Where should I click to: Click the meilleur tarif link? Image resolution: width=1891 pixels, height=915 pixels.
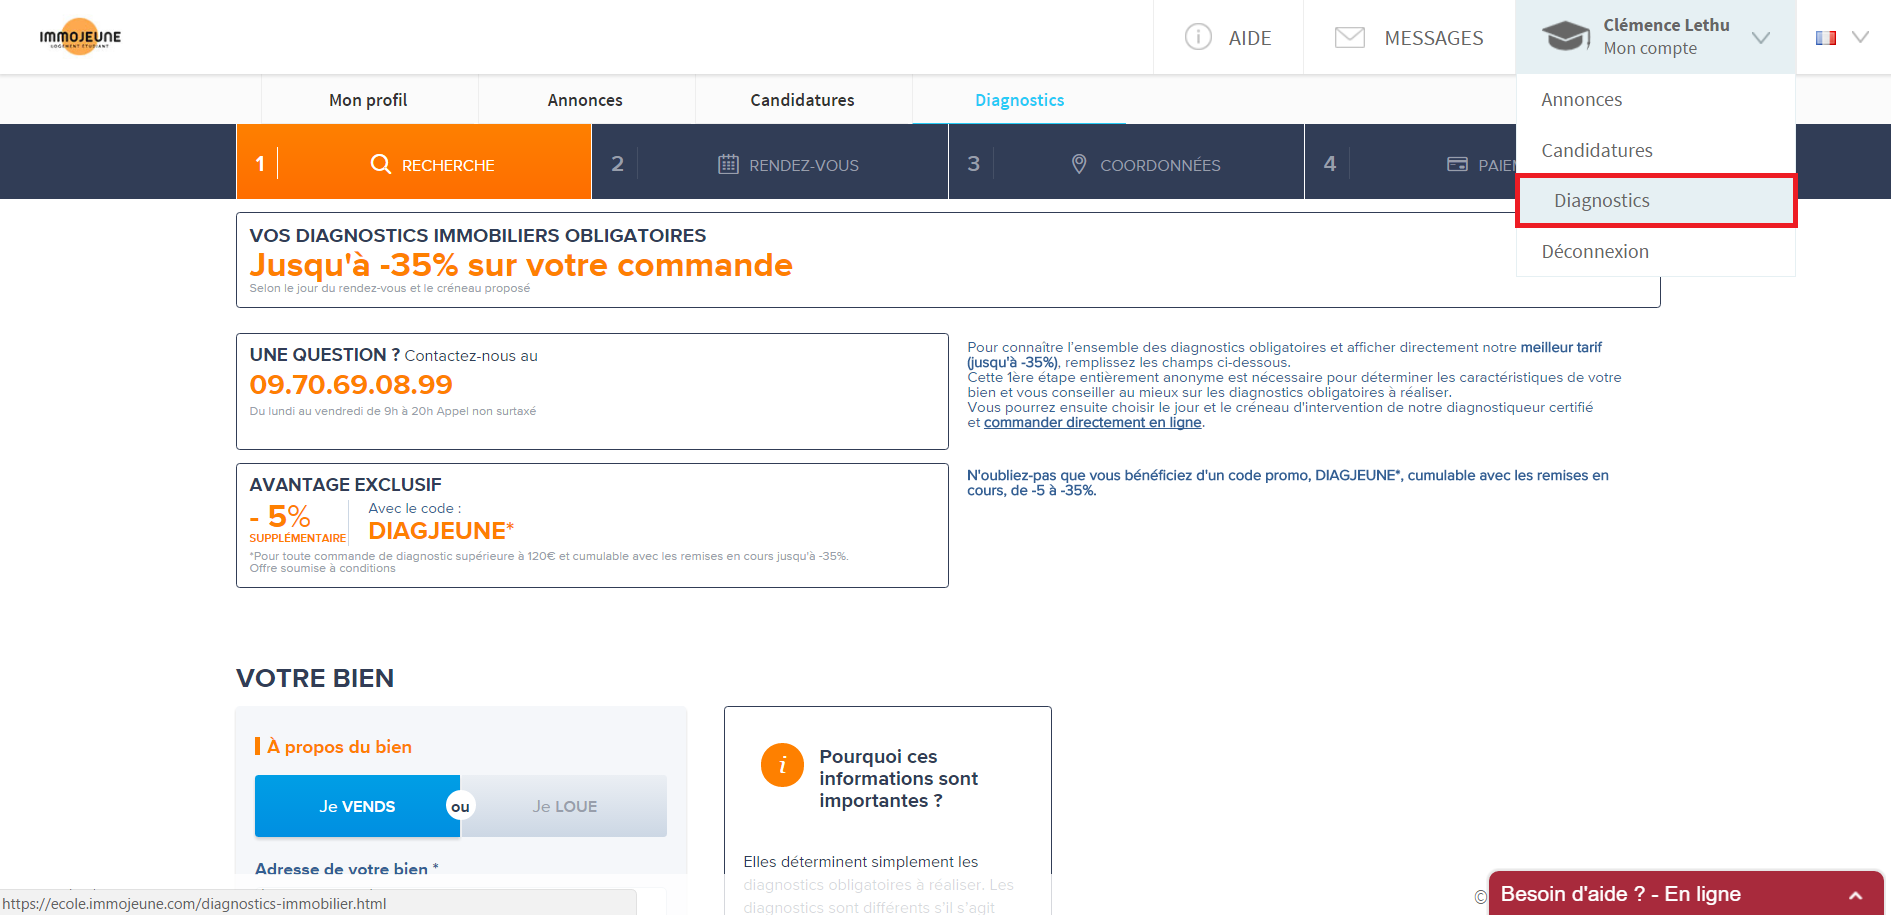point(1561,348)
